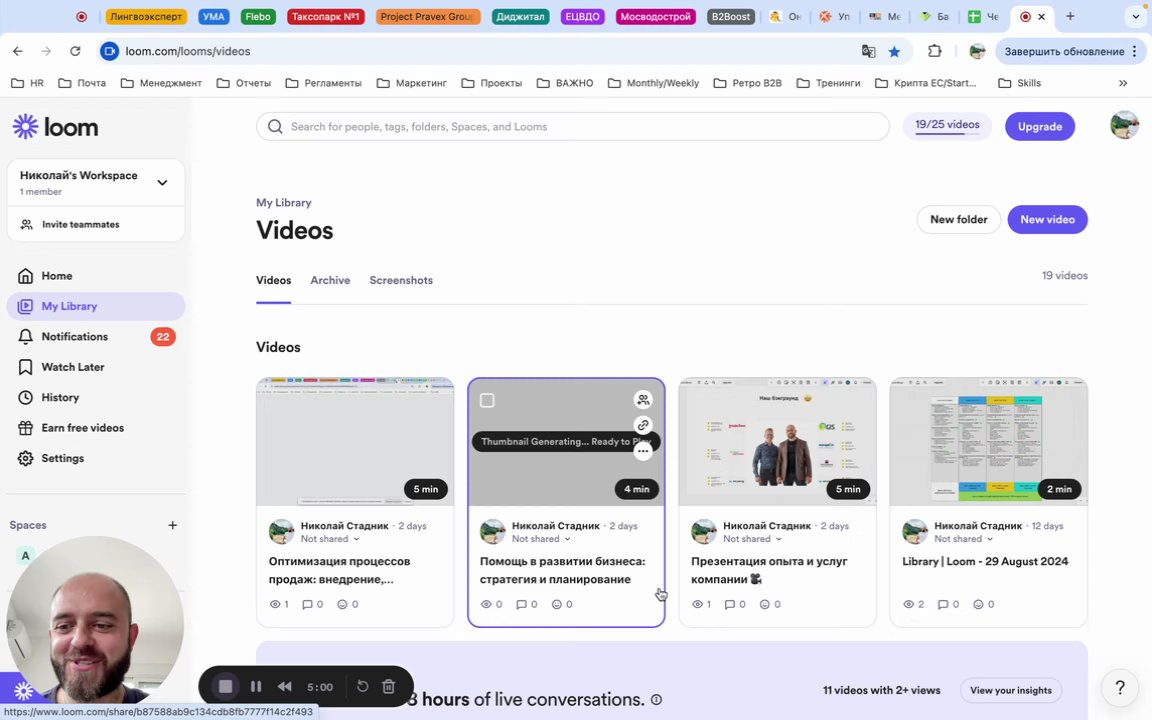Open the three-dots menu on hovered video

point(643,451)
